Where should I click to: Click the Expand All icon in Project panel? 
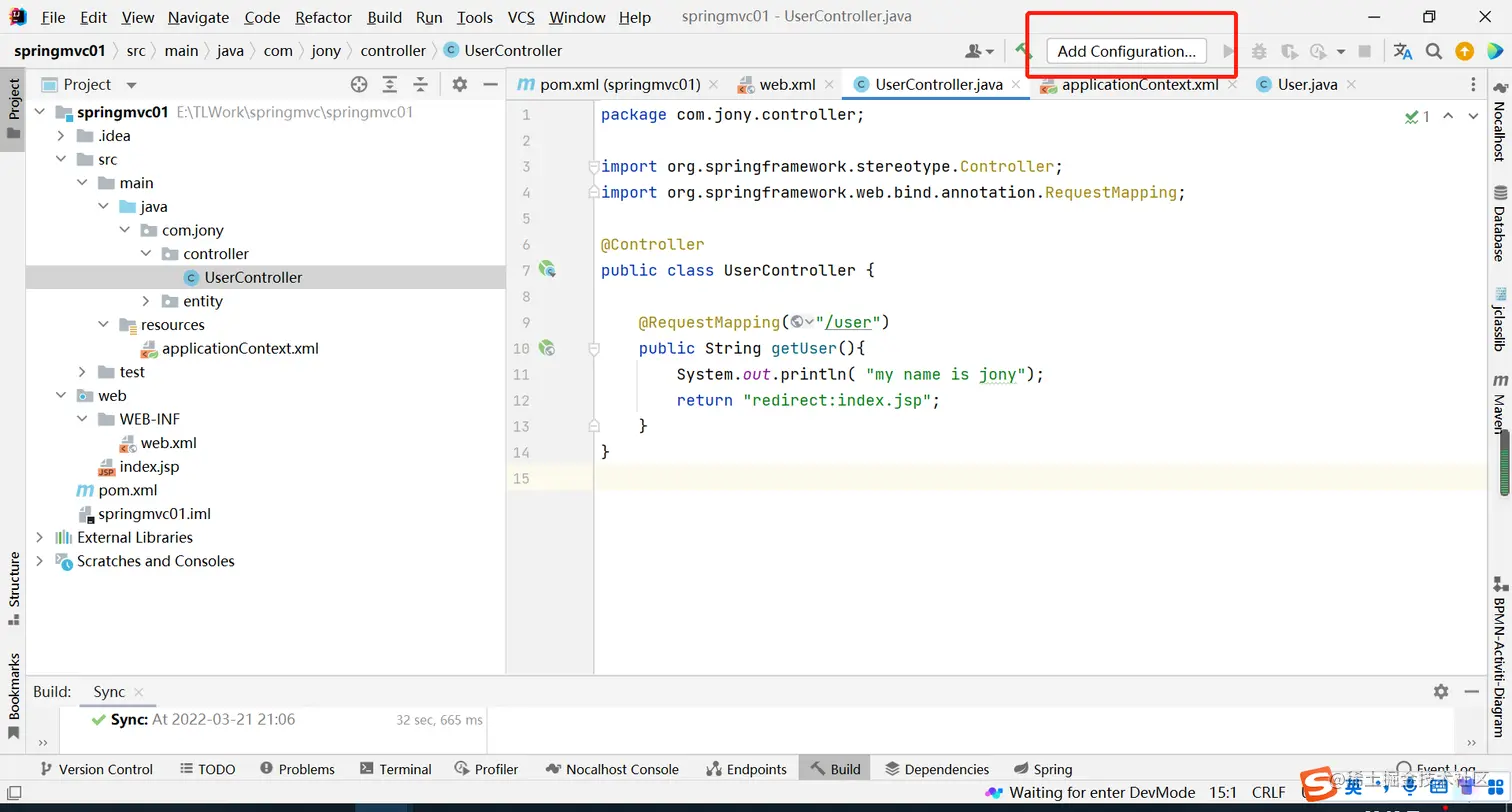coord(390,85)
